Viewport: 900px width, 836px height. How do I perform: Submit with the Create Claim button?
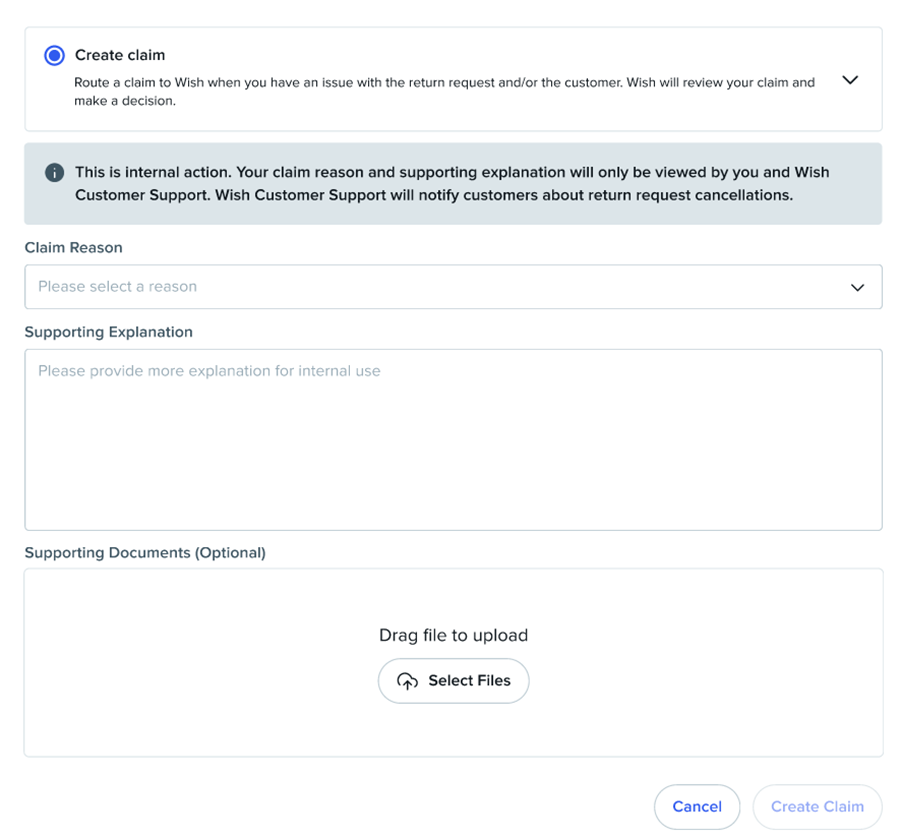click(817, 807)
